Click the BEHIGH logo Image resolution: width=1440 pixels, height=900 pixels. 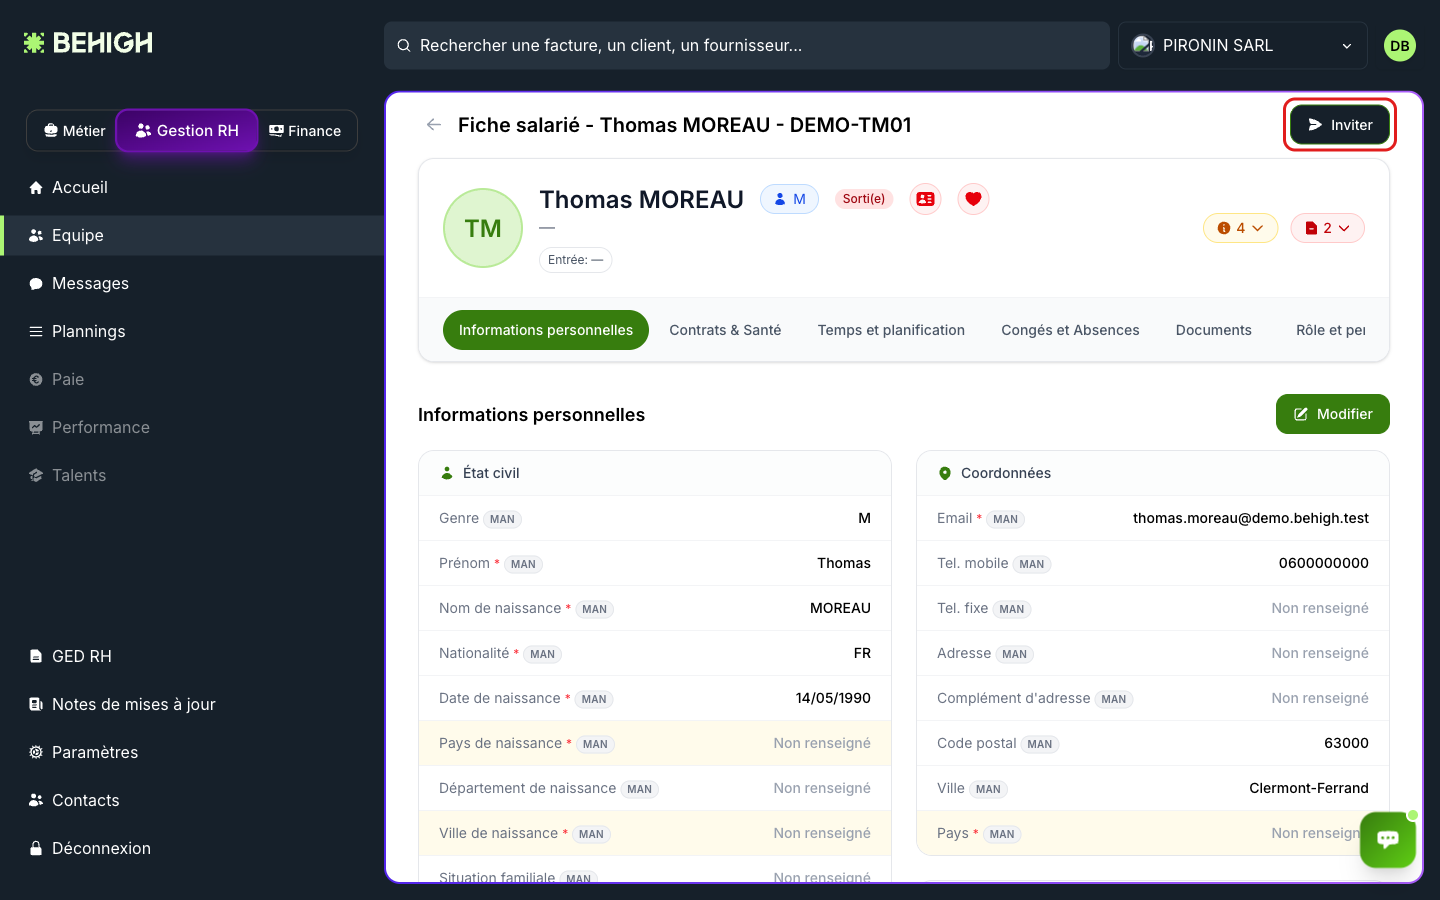[x=88, y=43]
